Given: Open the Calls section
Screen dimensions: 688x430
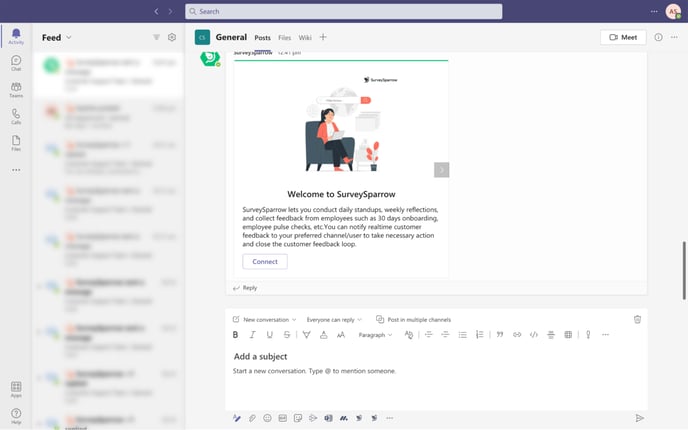Looking at the screenshot, I should coord(16,116).
